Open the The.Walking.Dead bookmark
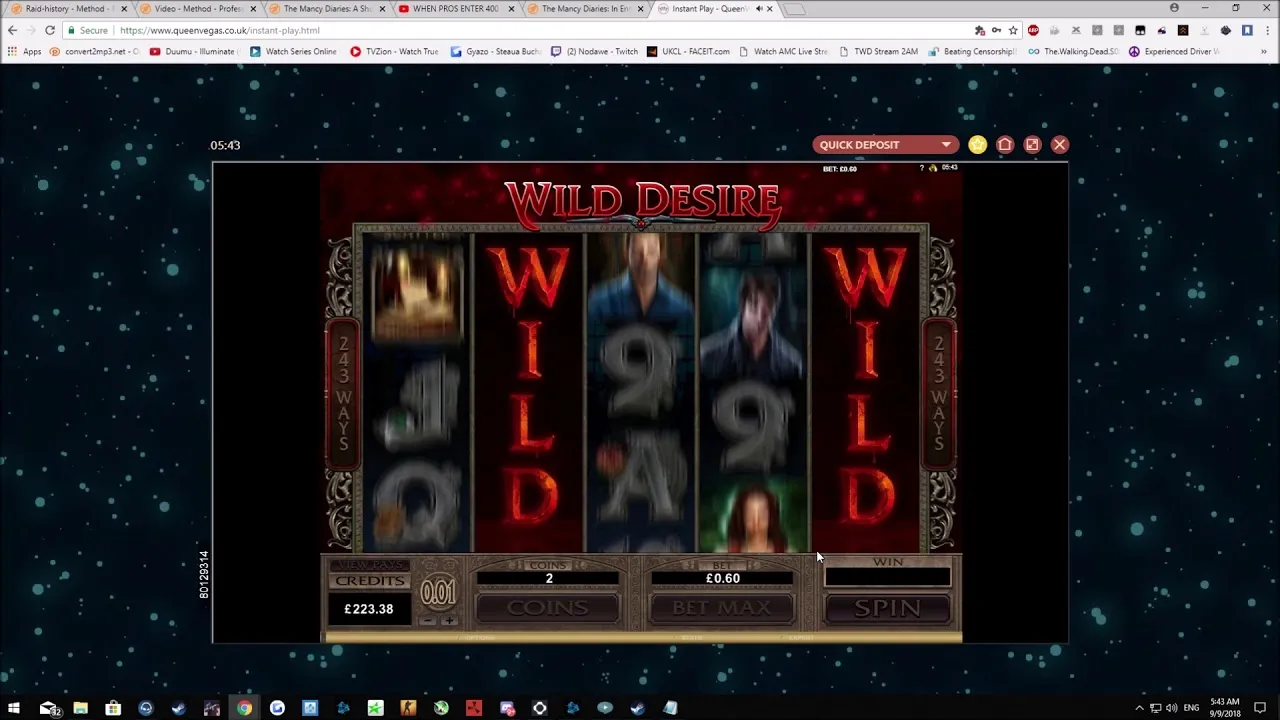 (1073, 51)
